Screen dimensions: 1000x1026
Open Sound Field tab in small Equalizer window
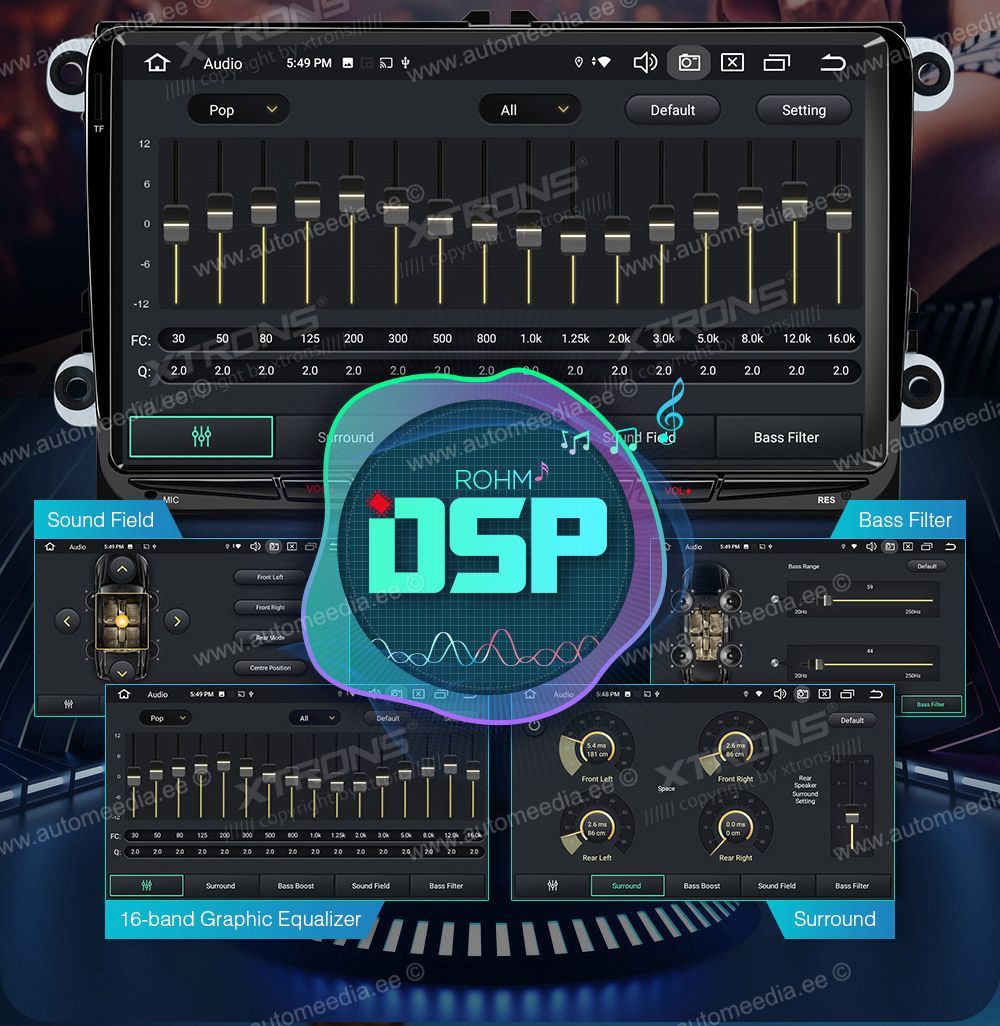click(370, 885)
